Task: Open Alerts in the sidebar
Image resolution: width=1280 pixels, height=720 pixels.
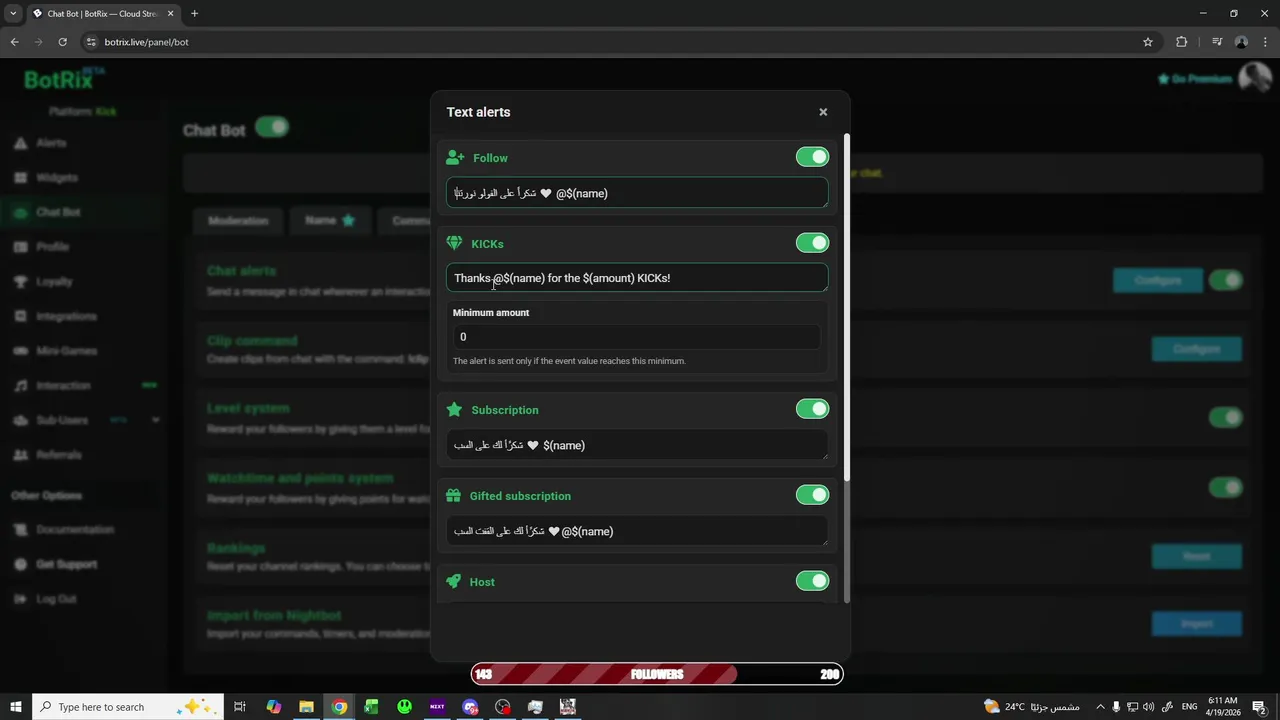Action: pos(51,143)
